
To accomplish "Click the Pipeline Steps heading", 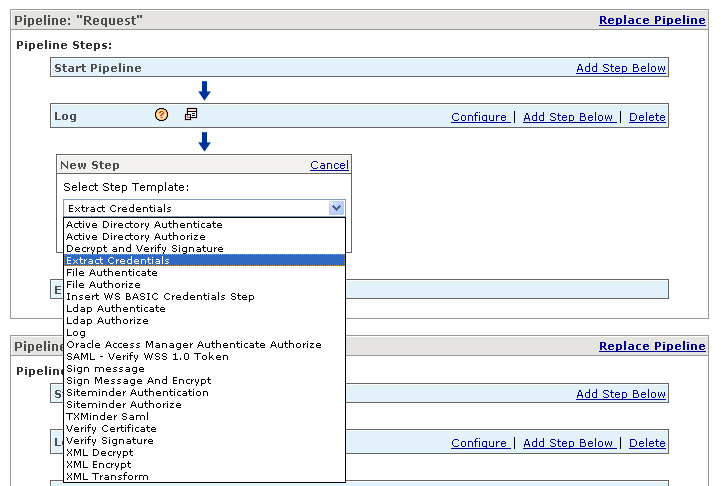I will [64, 45].
